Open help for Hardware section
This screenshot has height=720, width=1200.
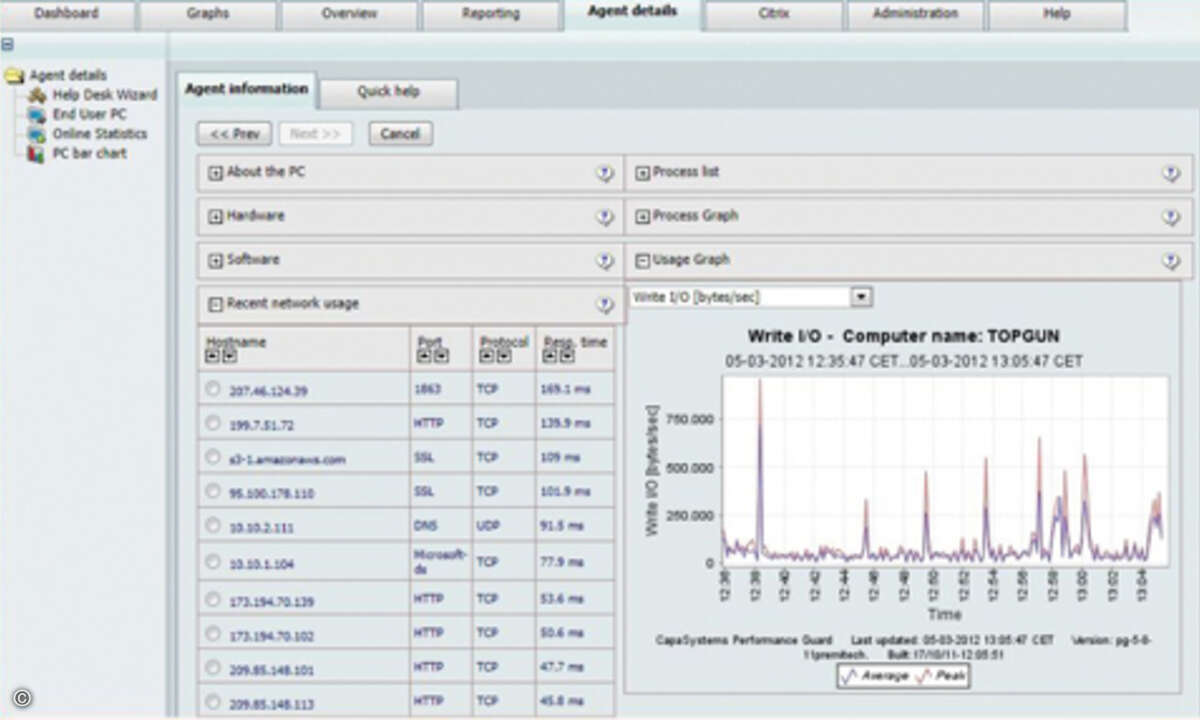pos(605,217)
